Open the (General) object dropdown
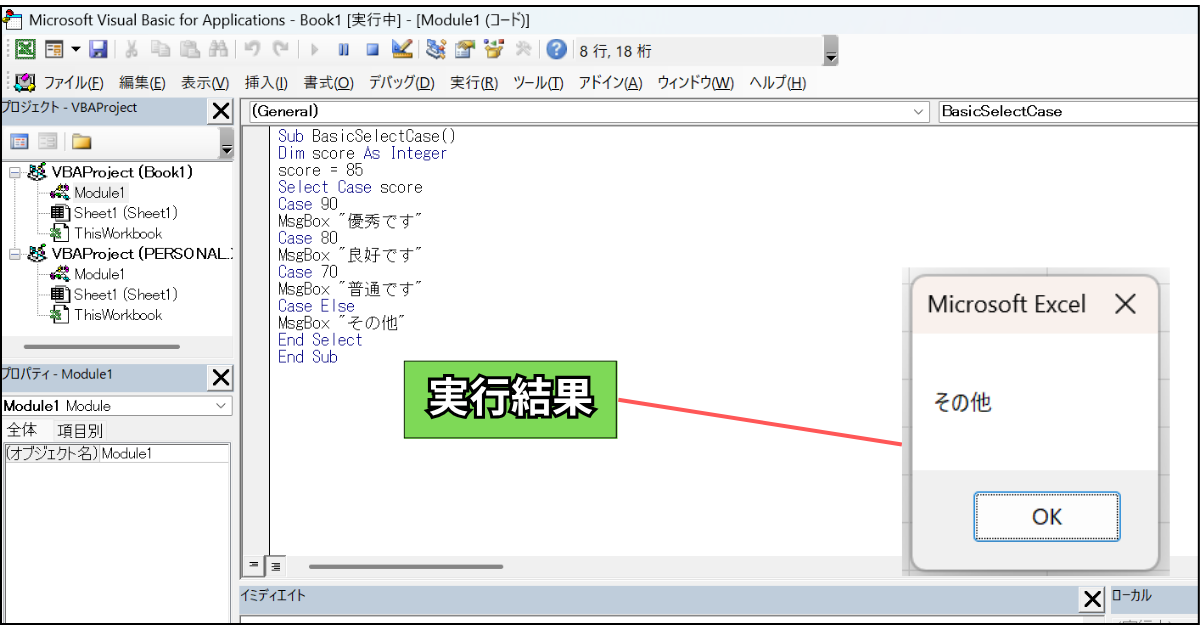Image resolution: width=1200 pixels, height=630 pixels. click(920, 112)
